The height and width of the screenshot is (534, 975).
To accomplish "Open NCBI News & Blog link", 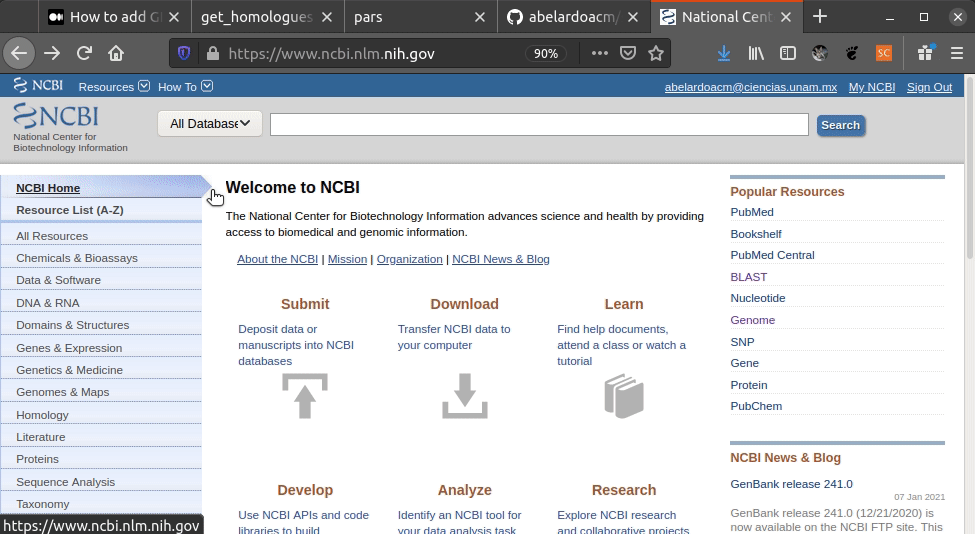I will [x=501, y=259].
